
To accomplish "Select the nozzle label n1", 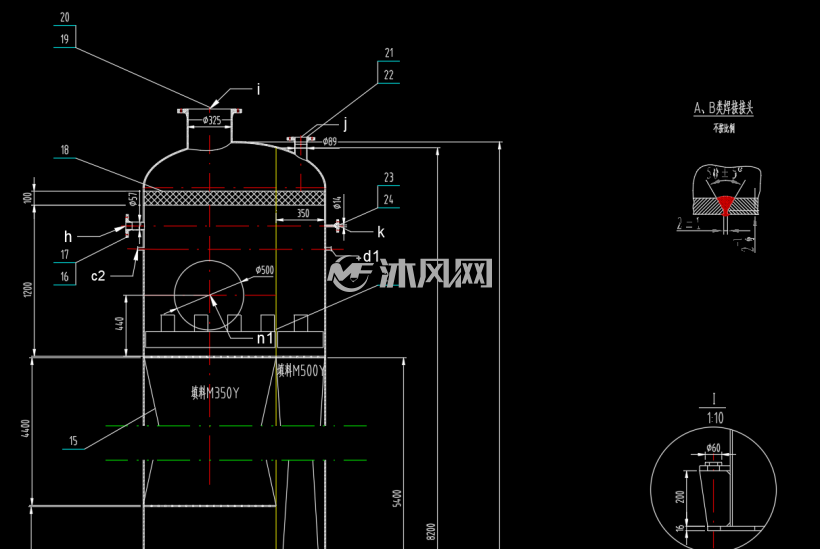I will point(265,338).
